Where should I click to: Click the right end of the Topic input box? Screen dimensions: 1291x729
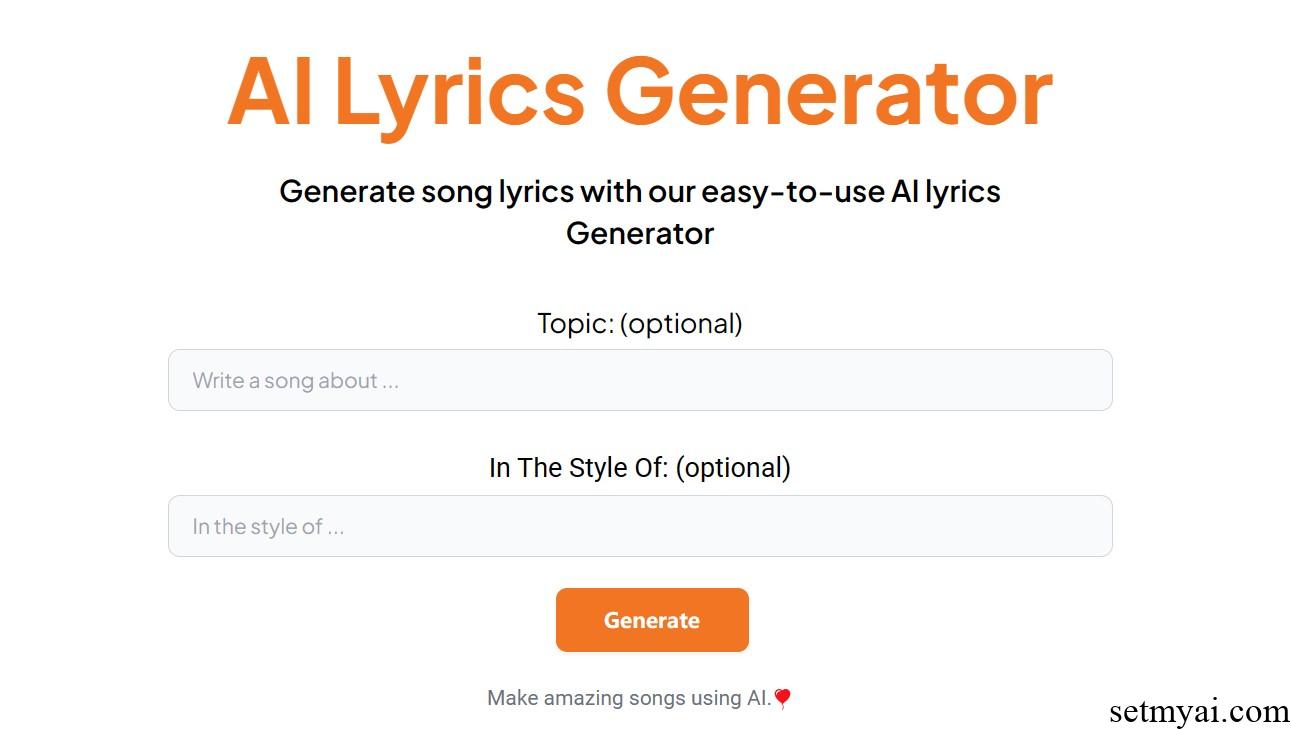pos(1090,380)
